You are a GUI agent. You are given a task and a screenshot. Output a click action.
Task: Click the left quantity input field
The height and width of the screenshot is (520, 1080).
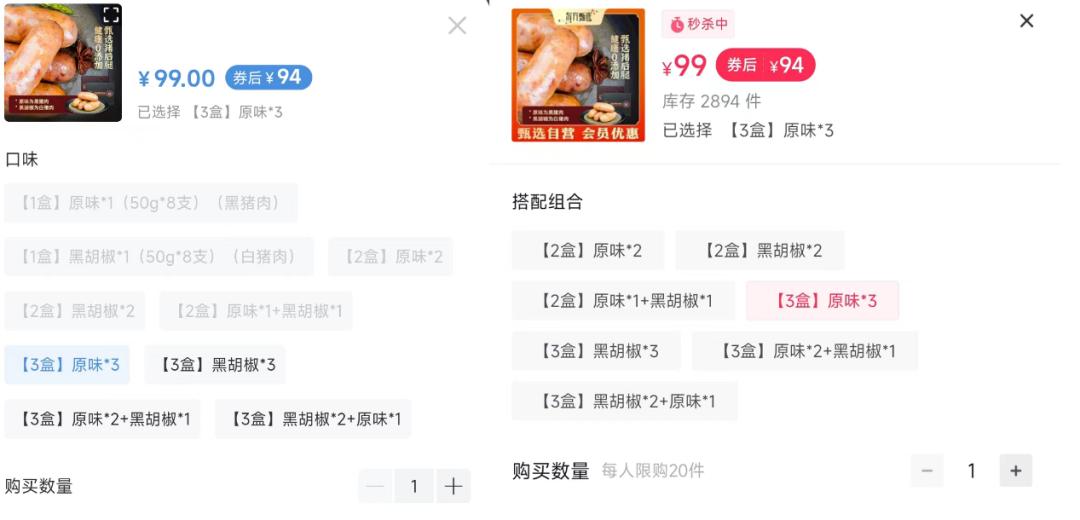[x=414, y=487]
